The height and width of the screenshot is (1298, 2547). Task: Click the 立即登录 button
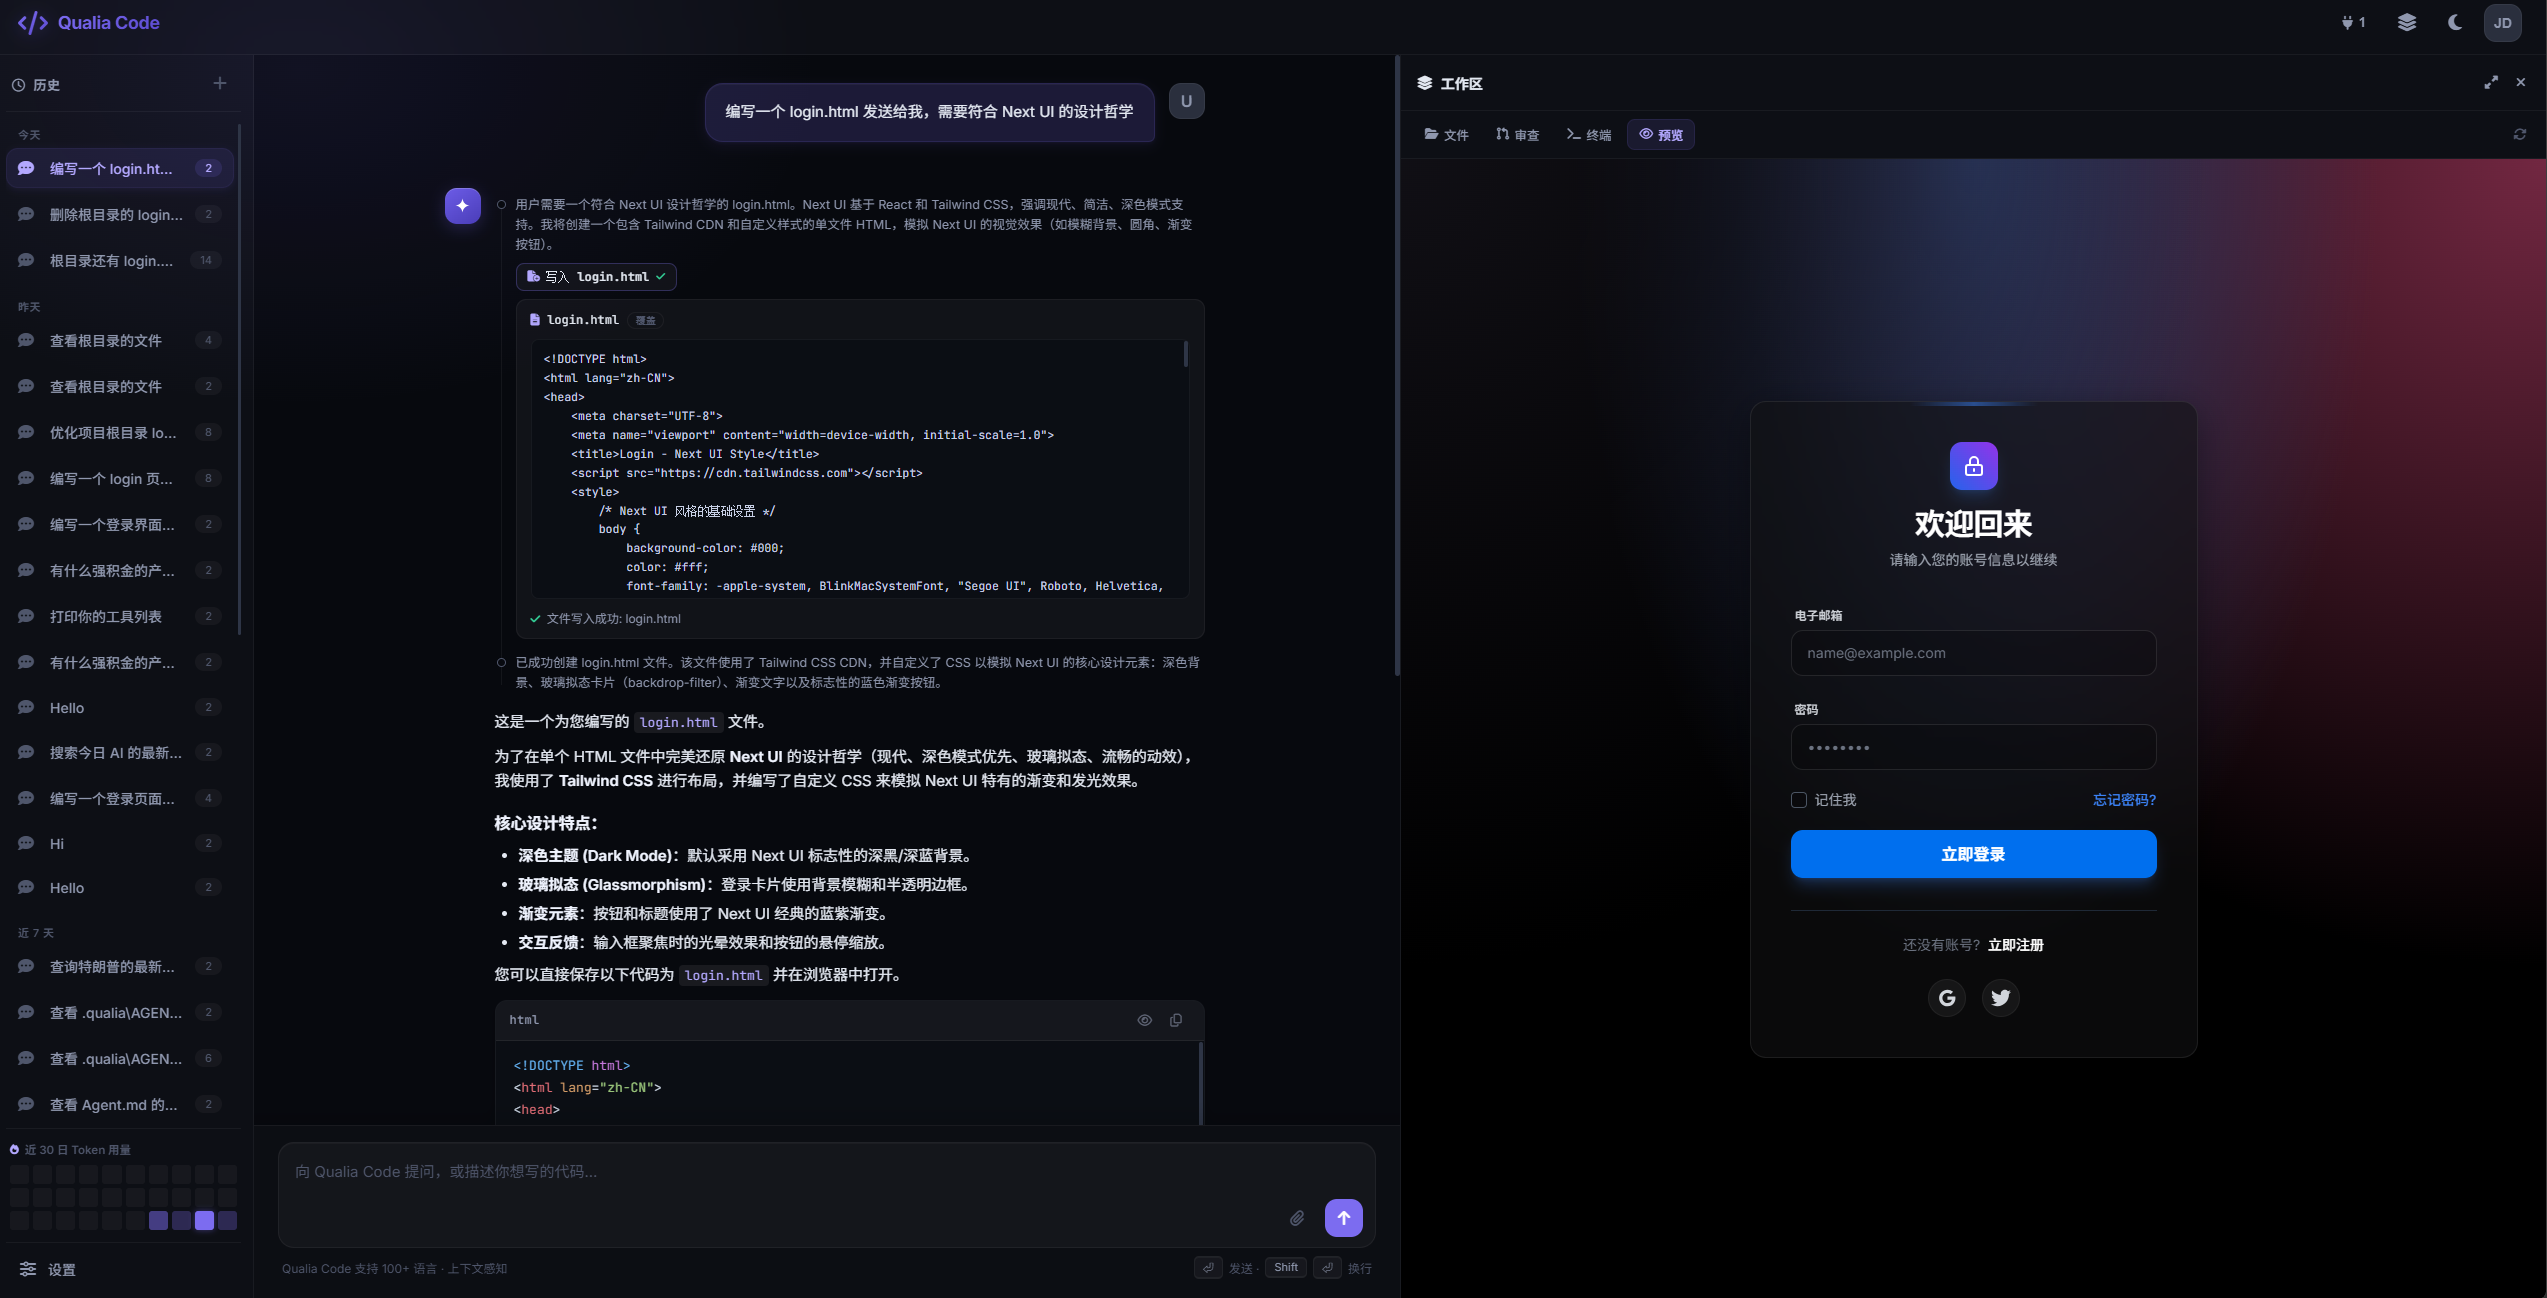point(1973,854)
